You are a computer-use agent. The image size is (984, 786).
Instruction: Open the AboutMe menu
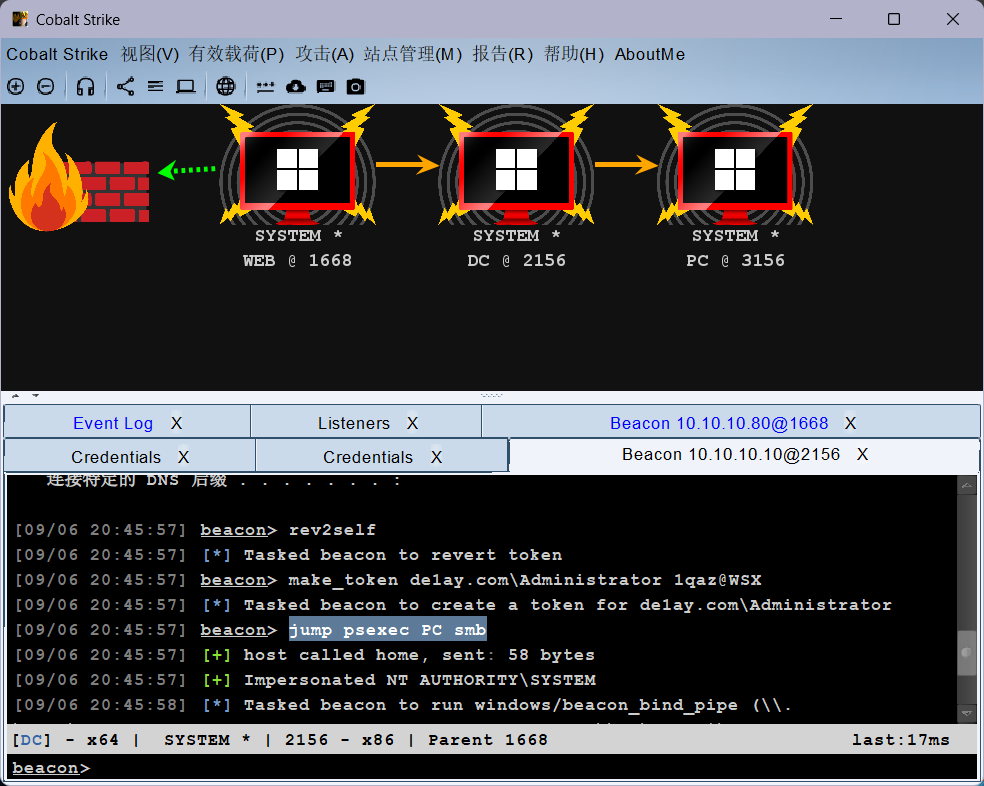650,55
